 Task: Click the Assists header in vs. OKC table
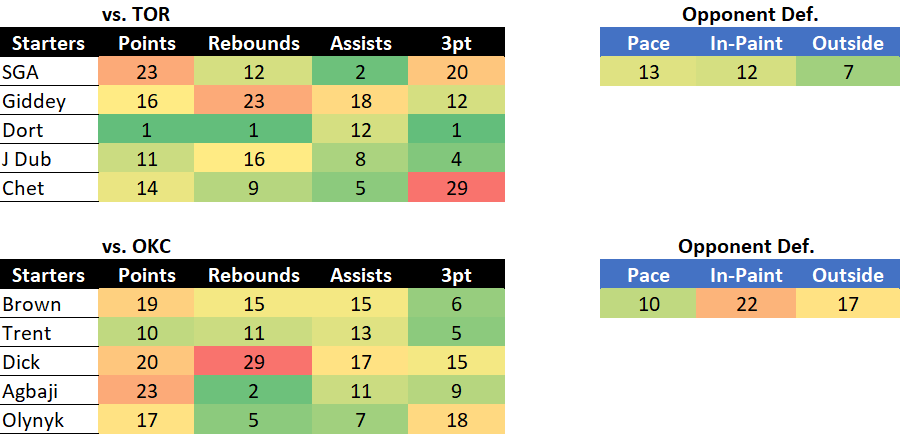point(360,275)
